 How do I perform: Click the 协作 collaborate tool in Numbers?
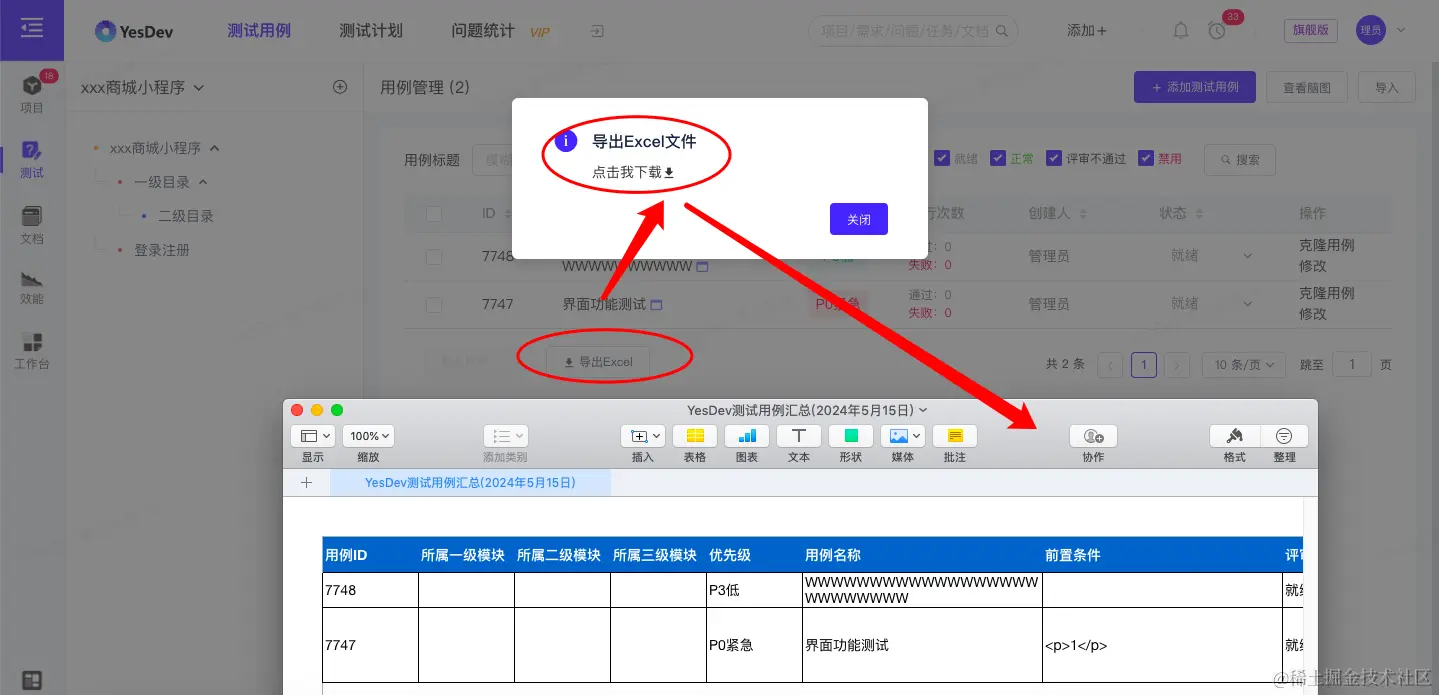[x=1093, y=436]
